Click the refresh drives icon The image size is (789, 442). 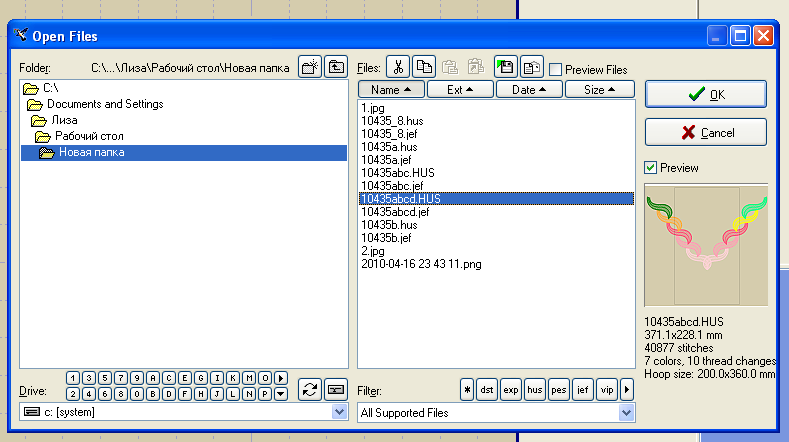310,389
